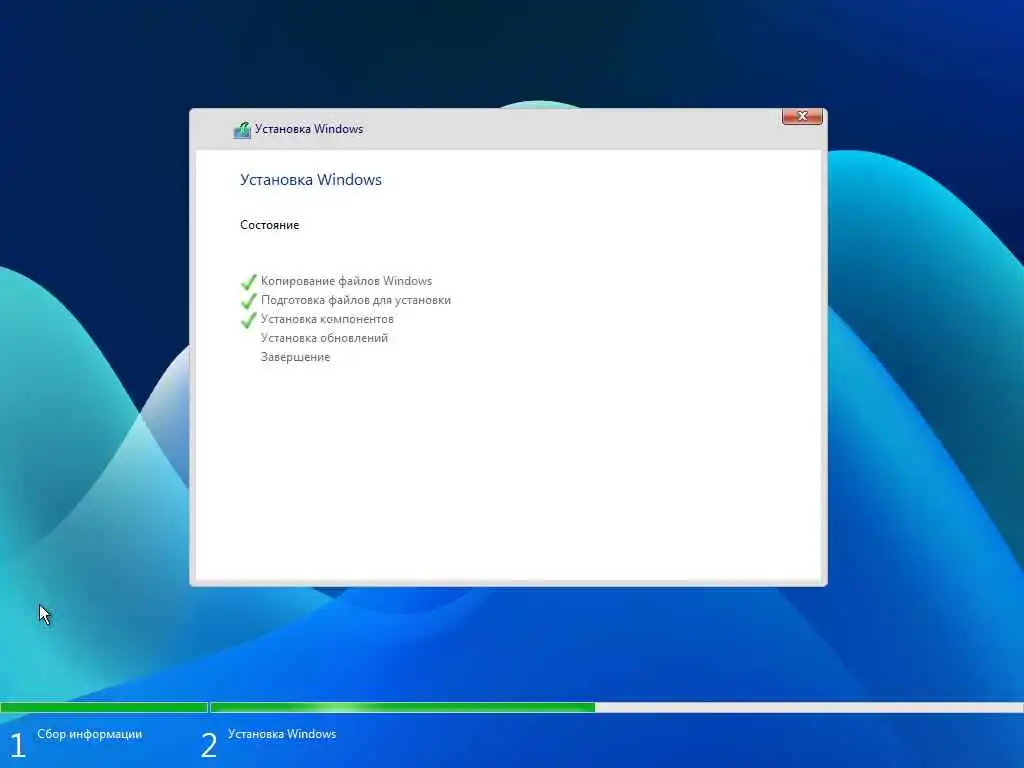Close the Установка Windows dialog

[x=802, y=116]
